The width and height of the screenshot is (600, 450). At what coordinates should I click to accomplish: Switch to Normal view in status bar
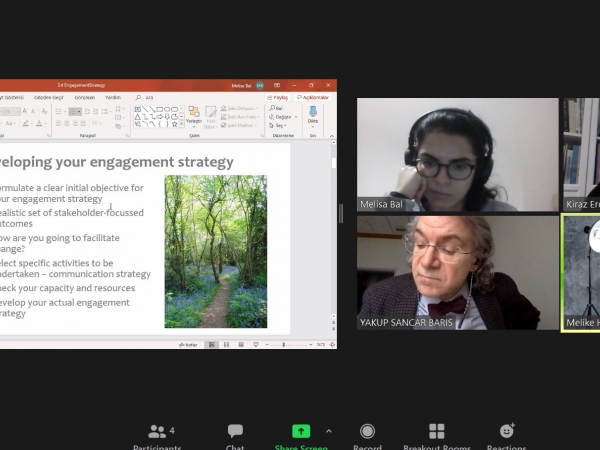212,345
